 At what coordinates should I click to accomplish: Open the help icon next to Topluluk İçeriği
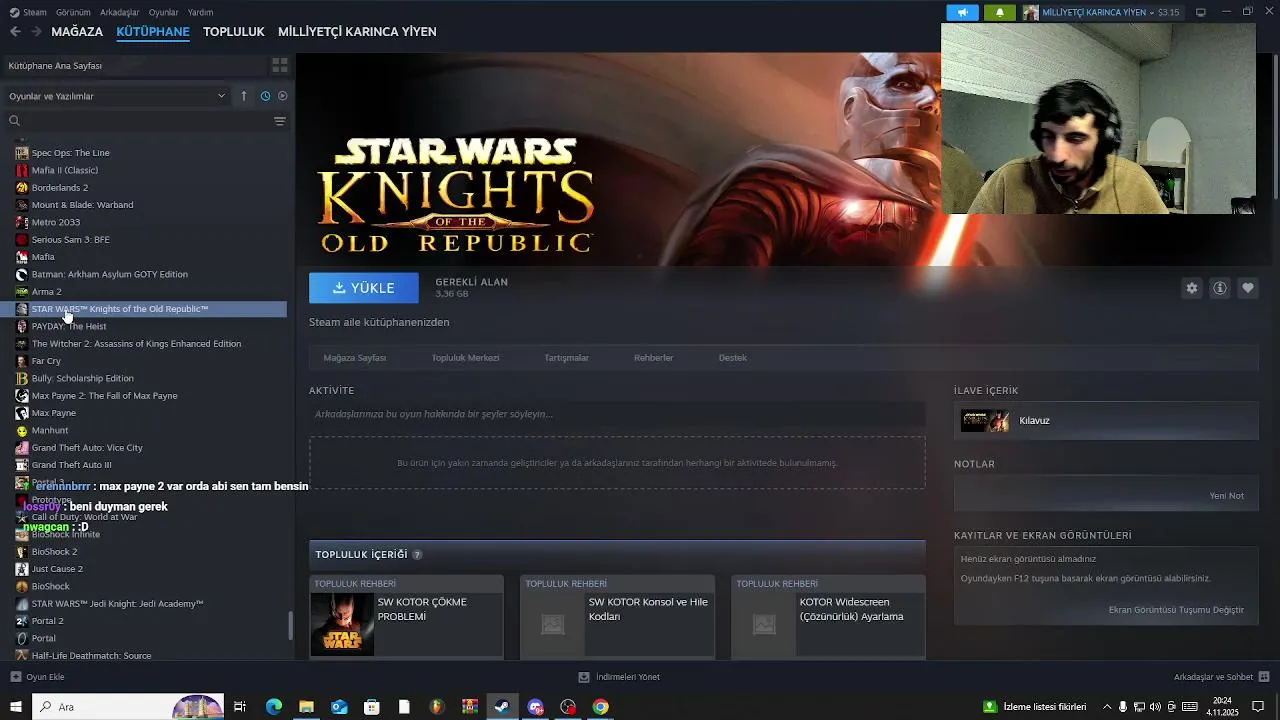[417, 555]
